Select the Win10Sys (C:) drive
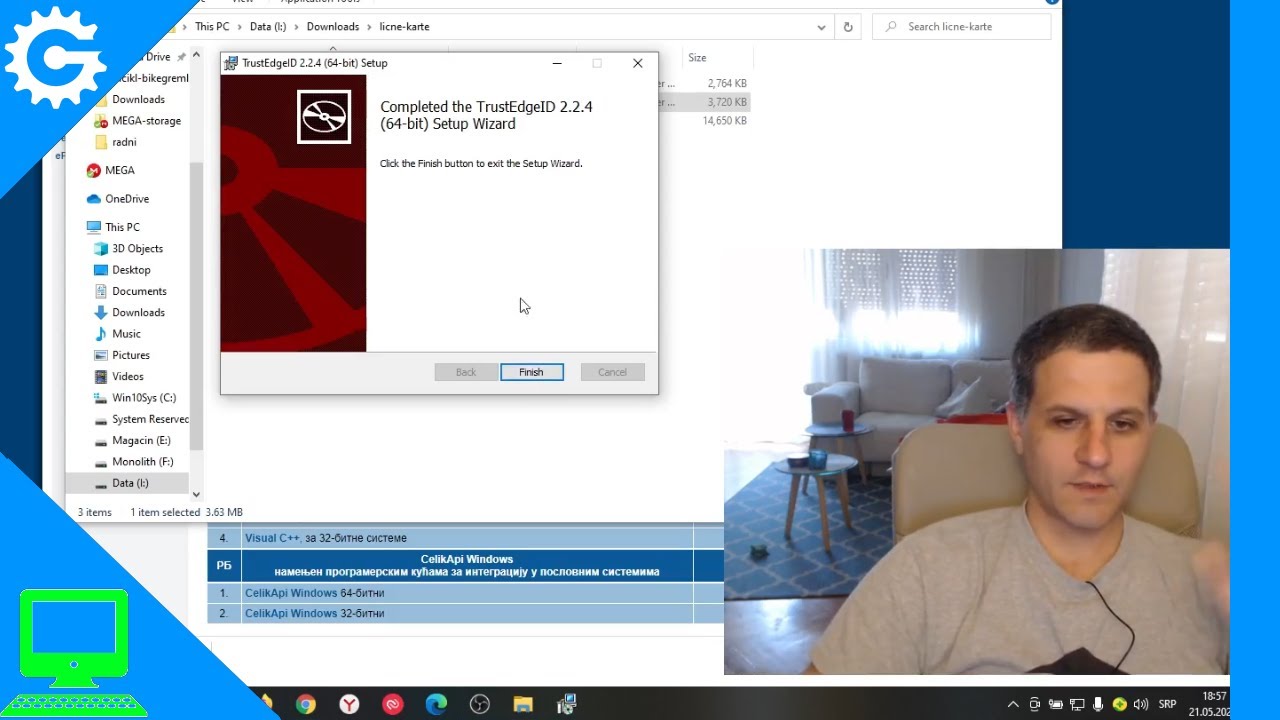The image size is (1280, 720). 144,398
